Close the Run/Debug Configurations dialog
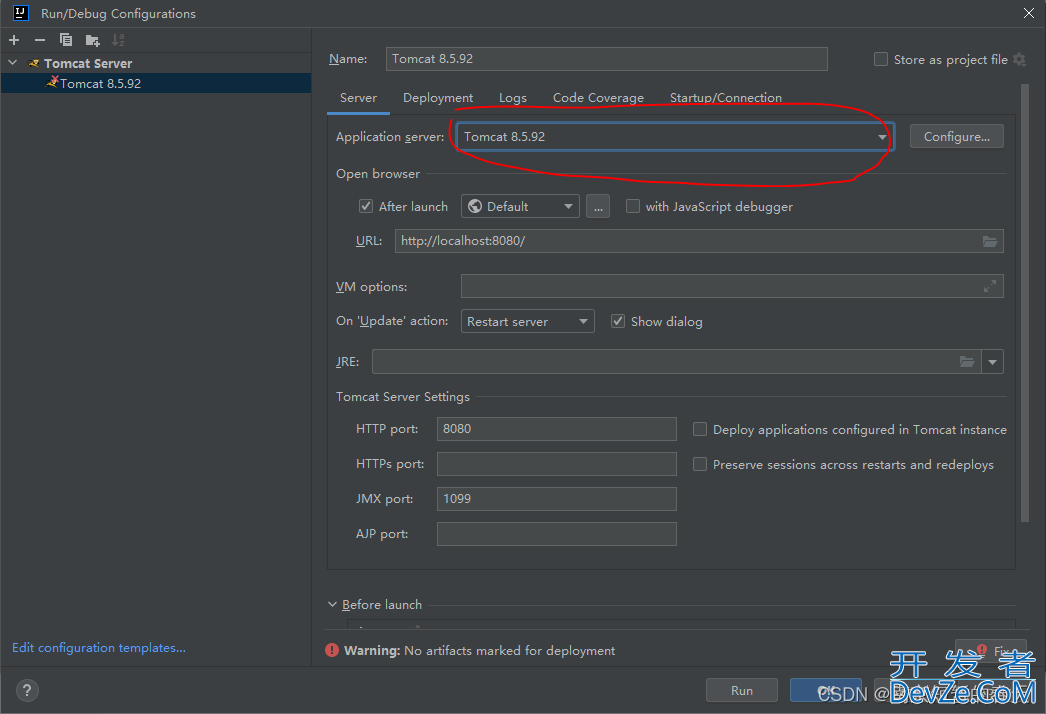Screen dimensions: 1046x714 point(1029,13)
